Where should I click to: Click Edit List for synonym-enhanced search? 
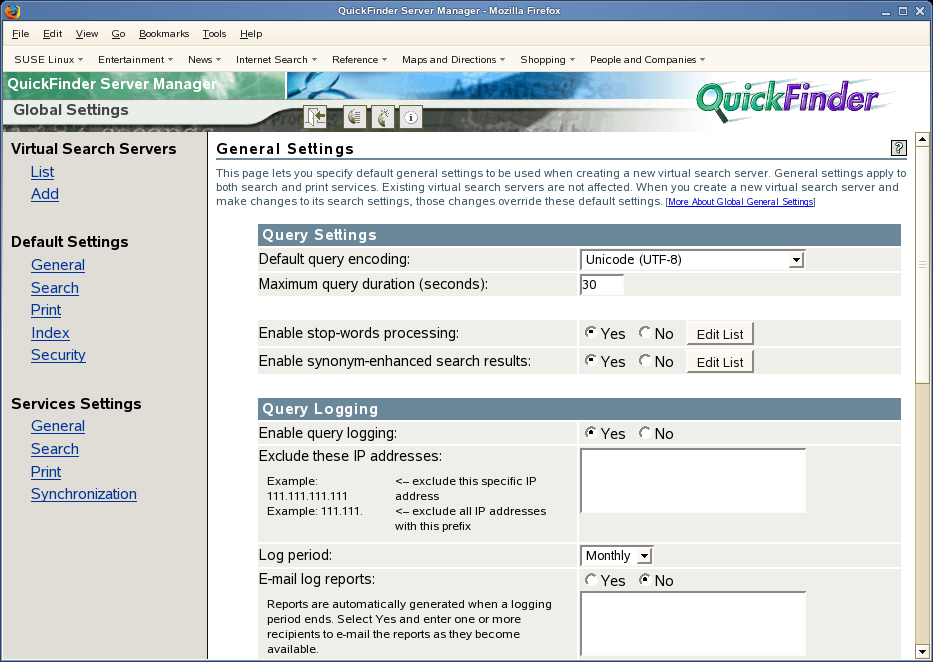coord(720,362)
